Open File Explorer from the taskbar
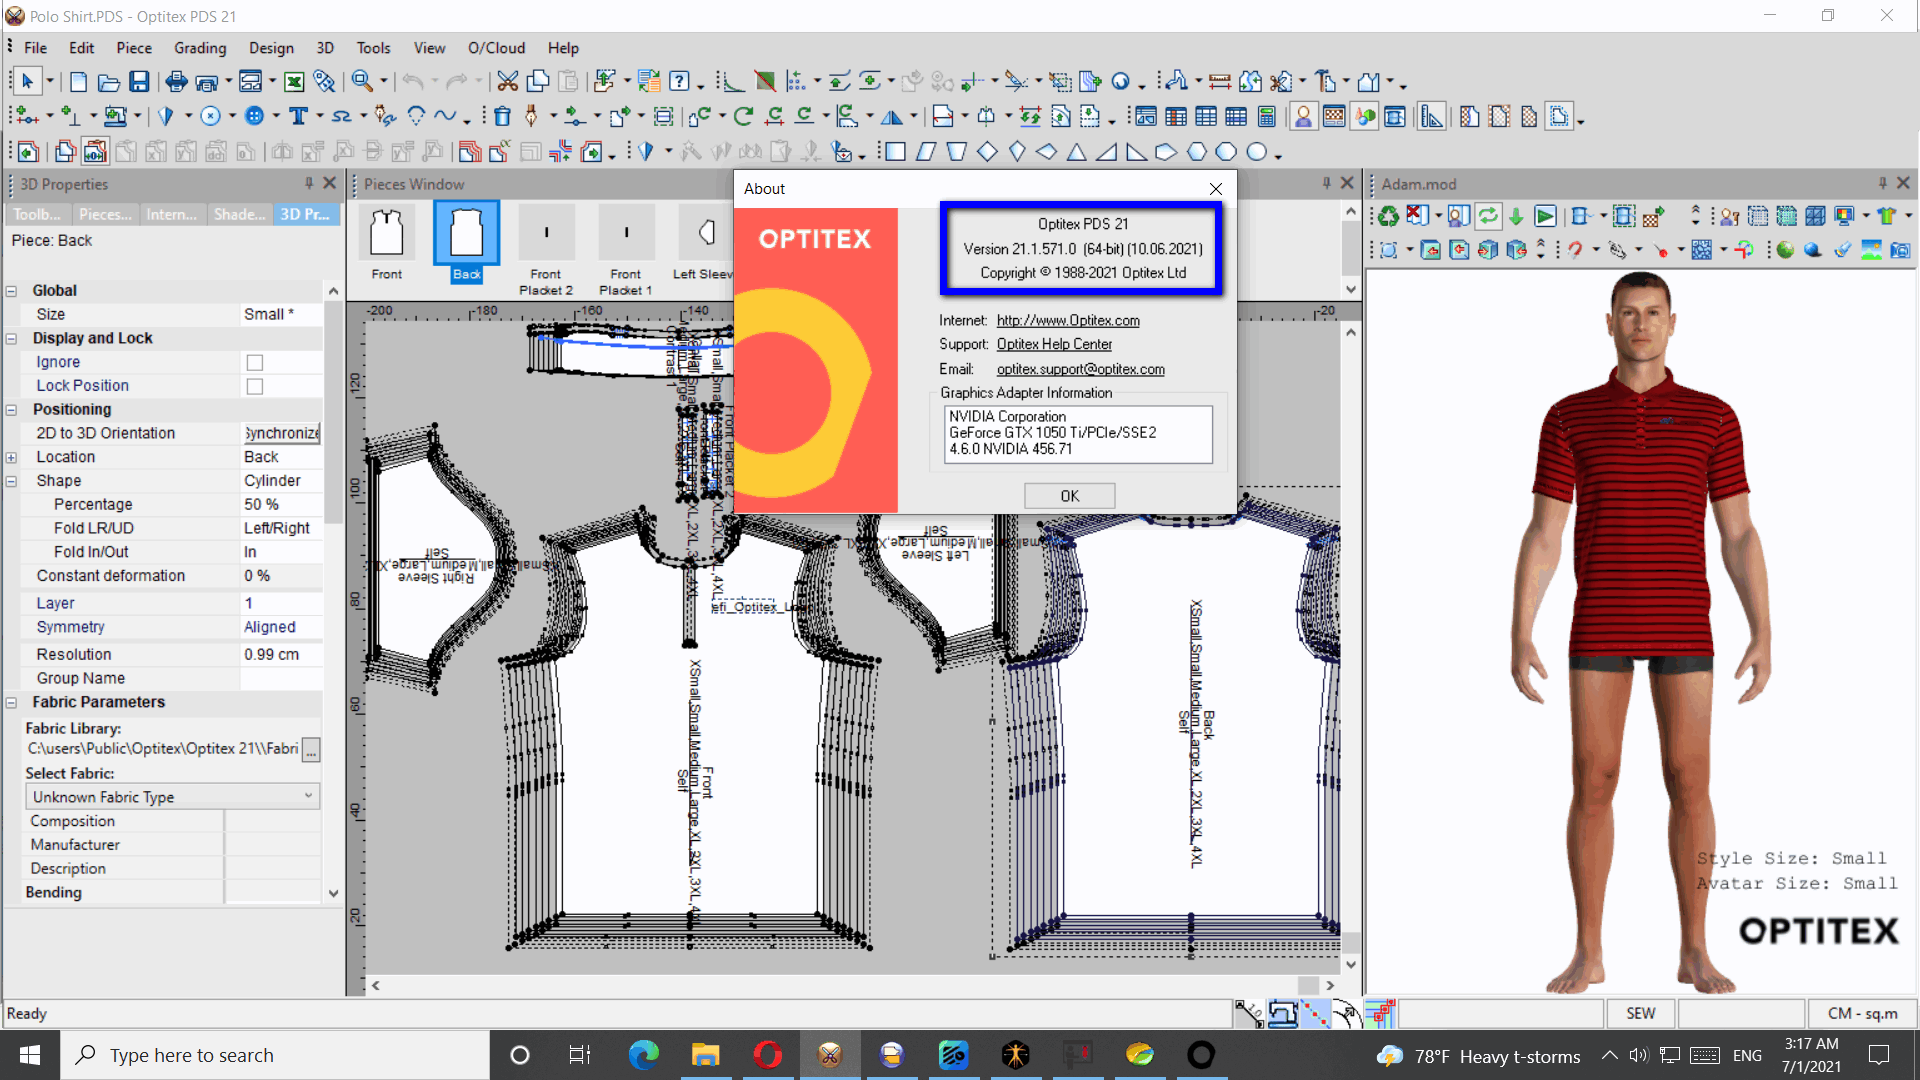1920x1080 pixels. (x=705, y=1055)
